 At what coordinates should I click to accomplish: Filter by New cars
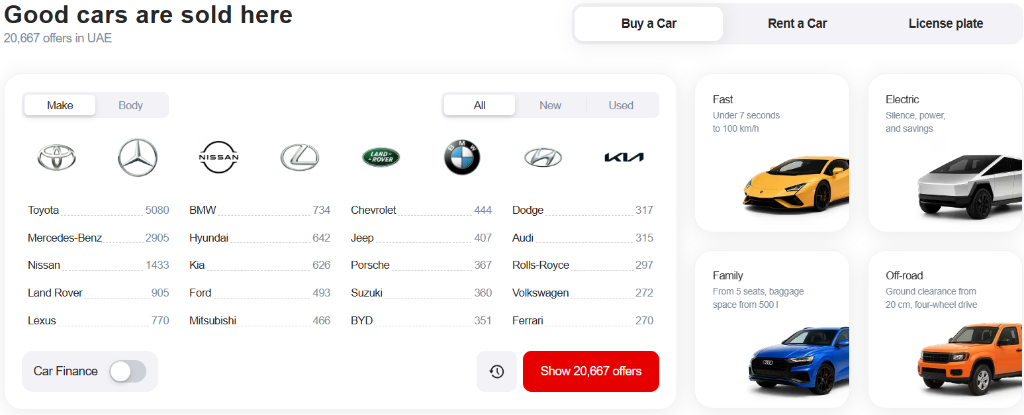click(551, 105)
